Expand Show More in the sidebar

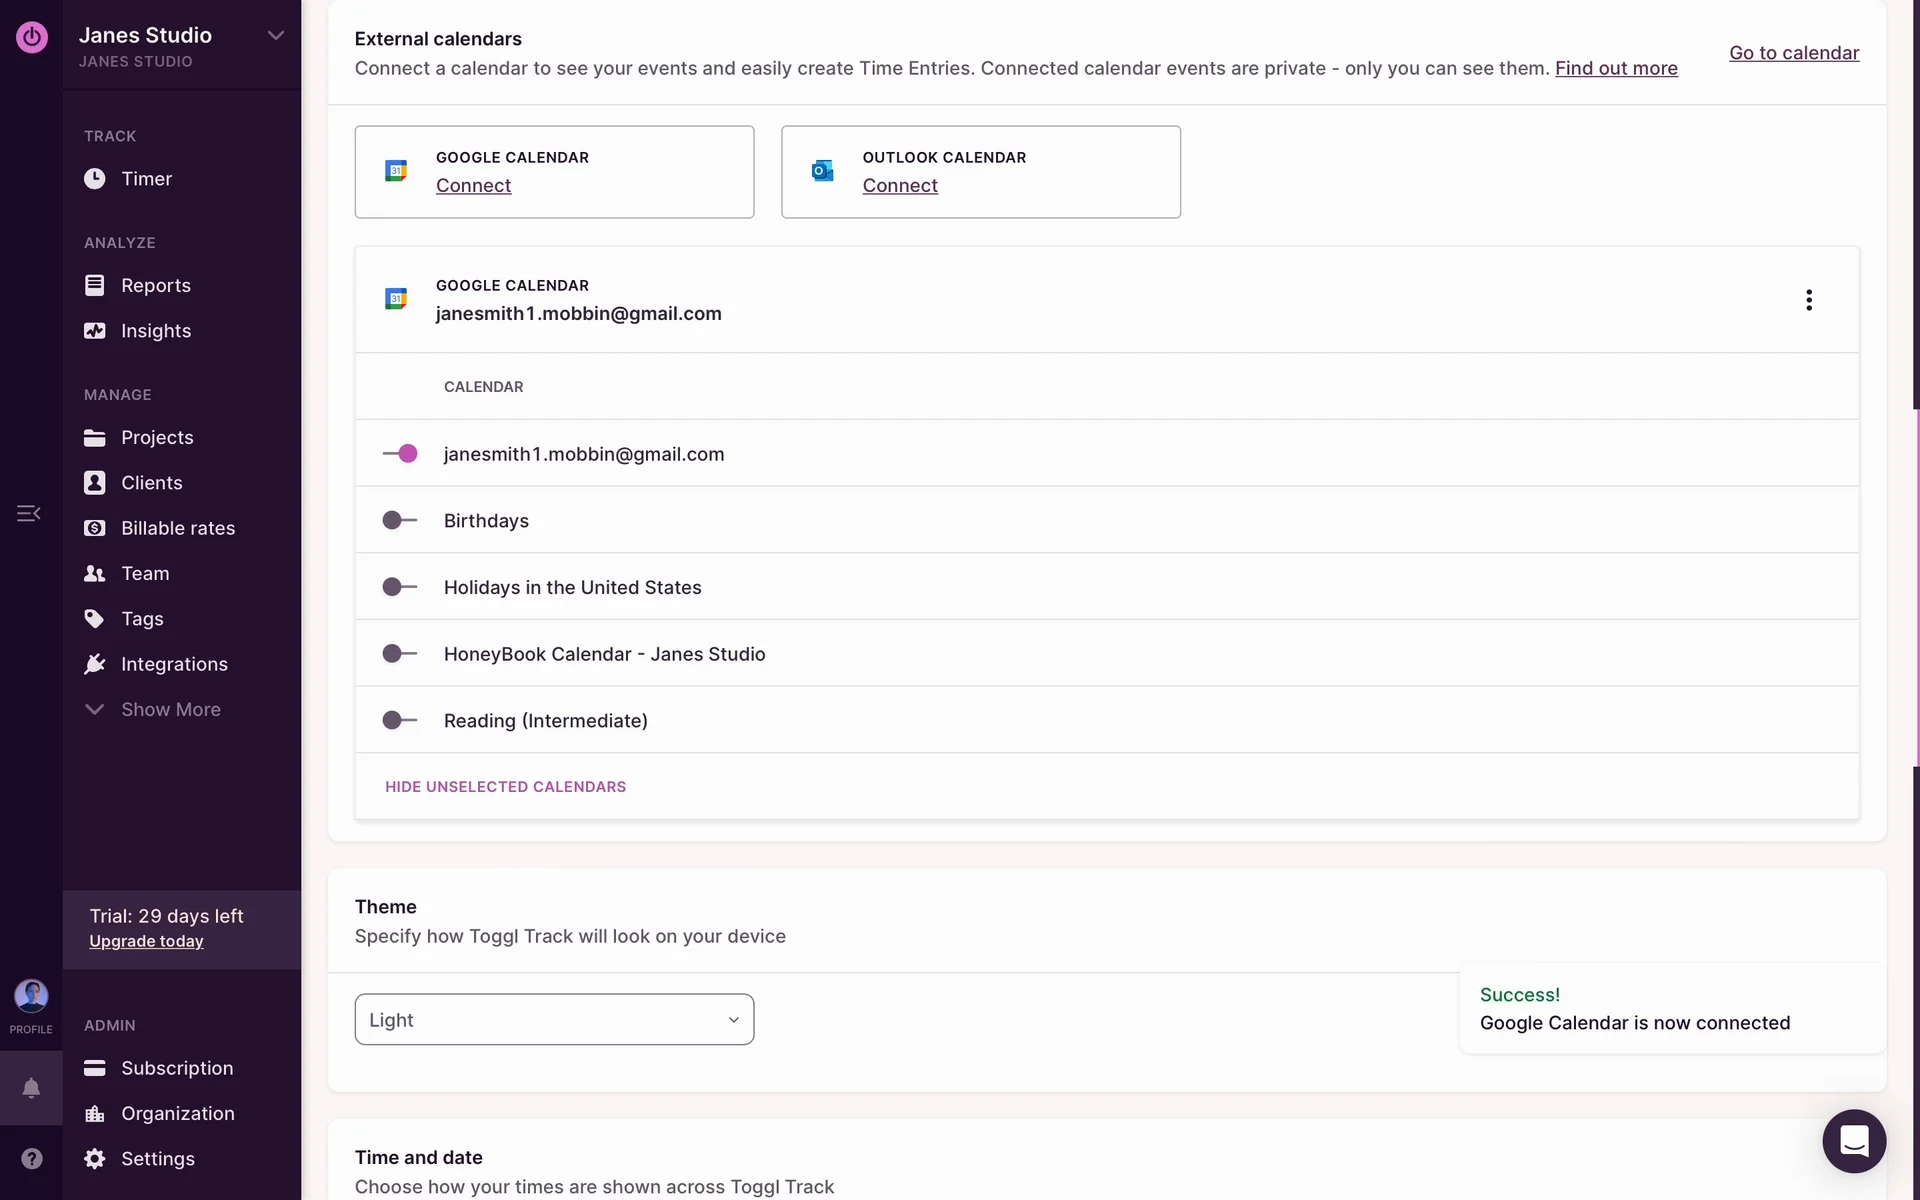[x=170, y=709]
